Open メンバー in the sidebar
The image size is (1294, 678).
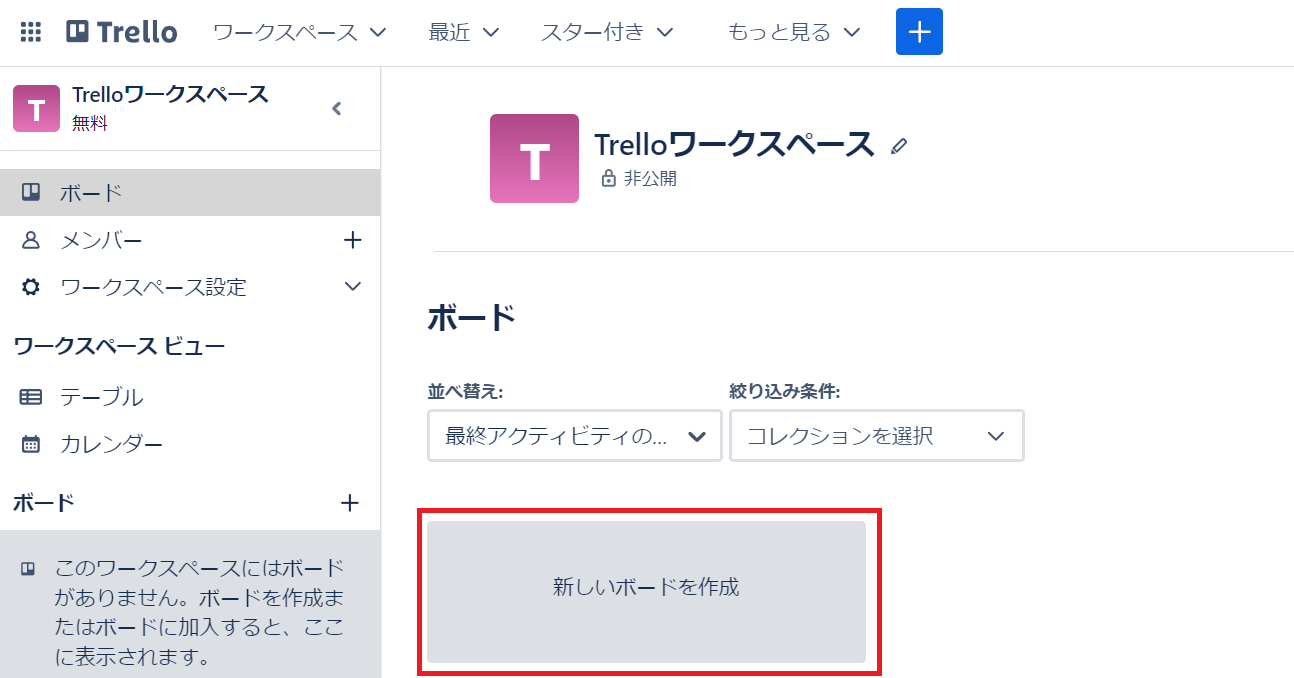pos(101,241)
